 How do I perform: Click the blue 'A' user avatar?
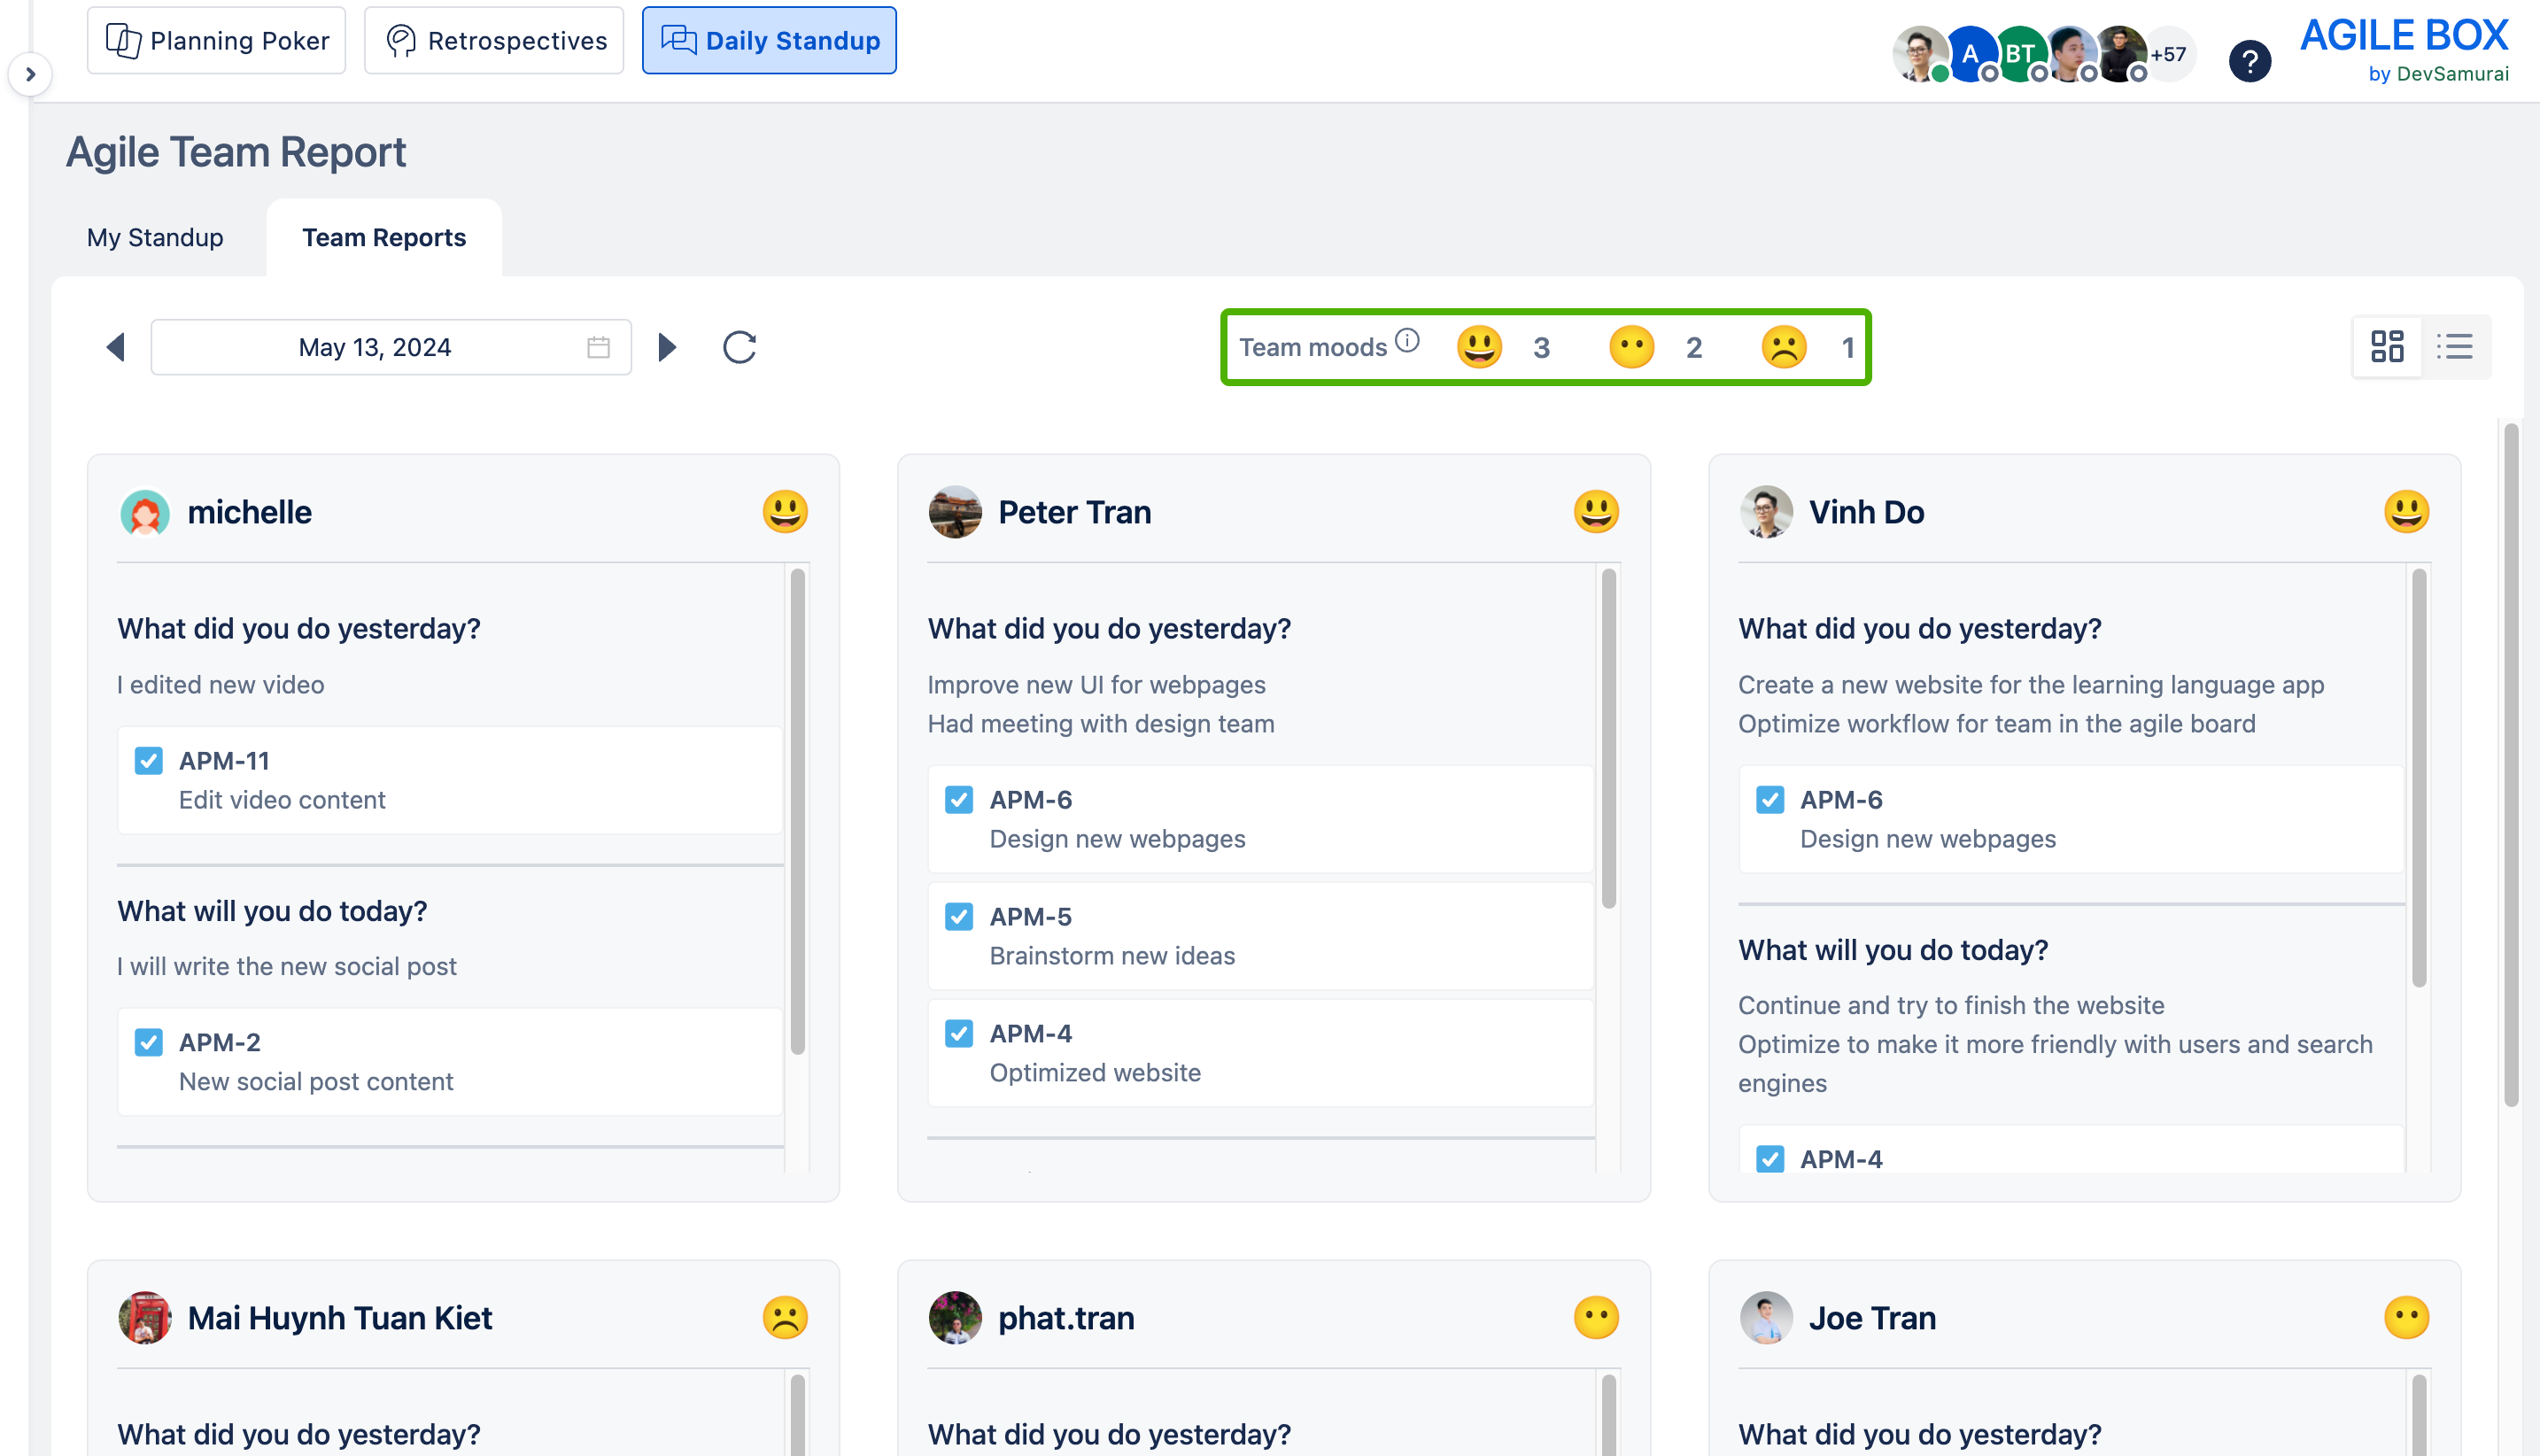coord(1969,54)
